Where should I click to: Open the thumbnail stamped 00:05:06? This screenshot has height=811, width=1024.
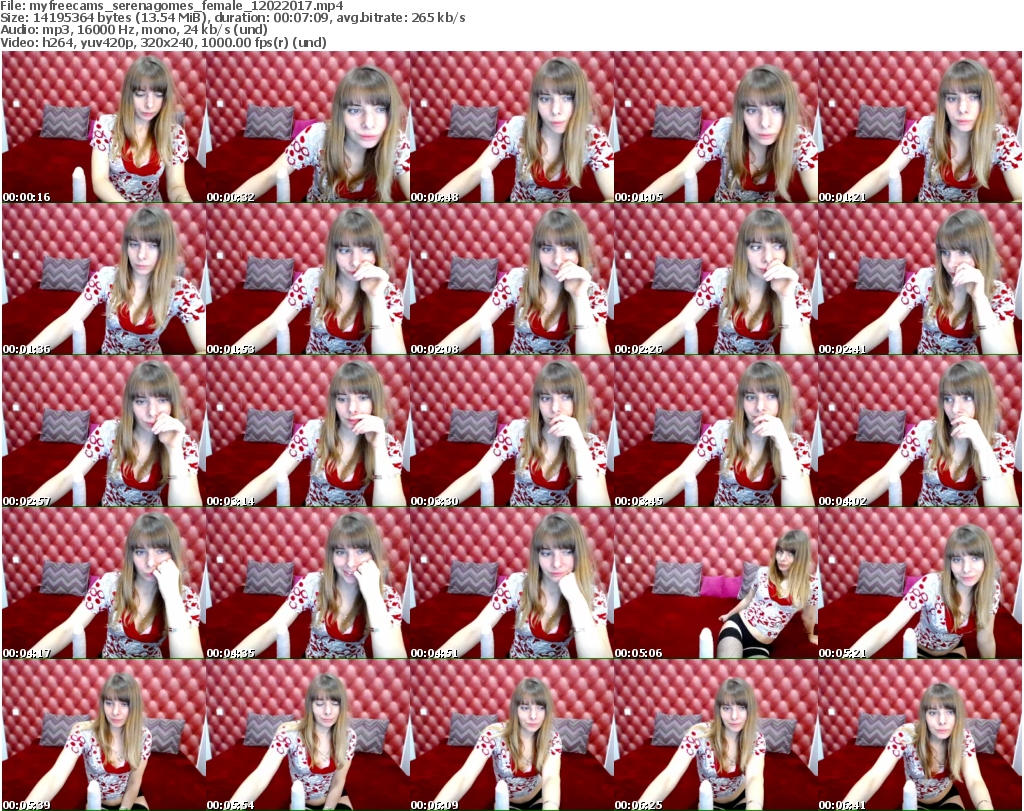[x=716, y=583]
